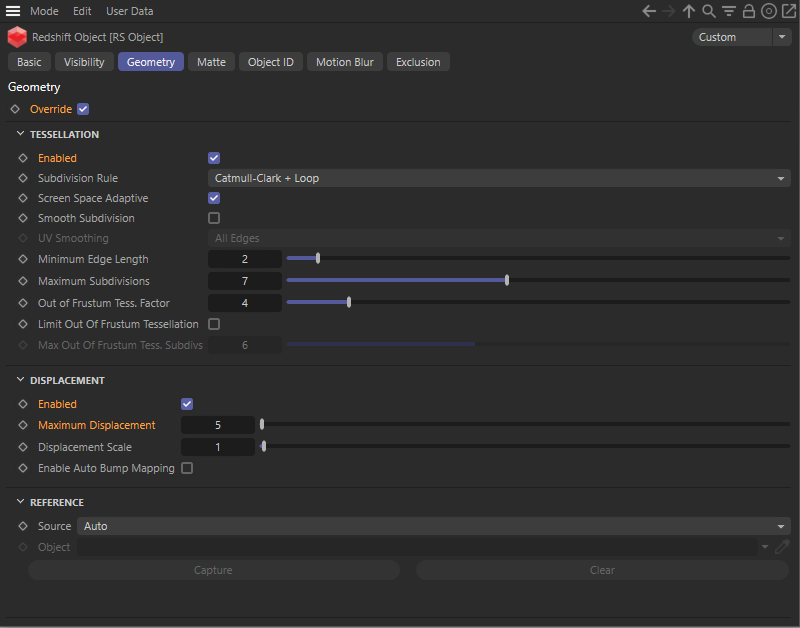Open the User Data menu
The image size is (800, 628).
[130, 11]
